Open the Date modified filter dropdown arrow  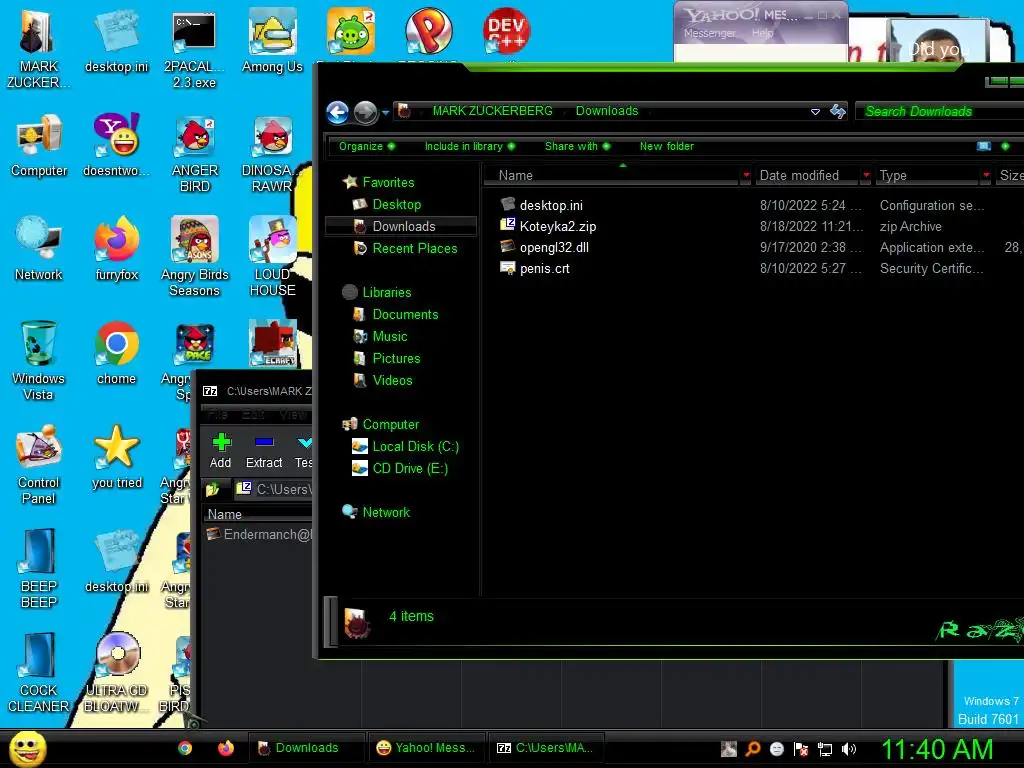[866, 175]
